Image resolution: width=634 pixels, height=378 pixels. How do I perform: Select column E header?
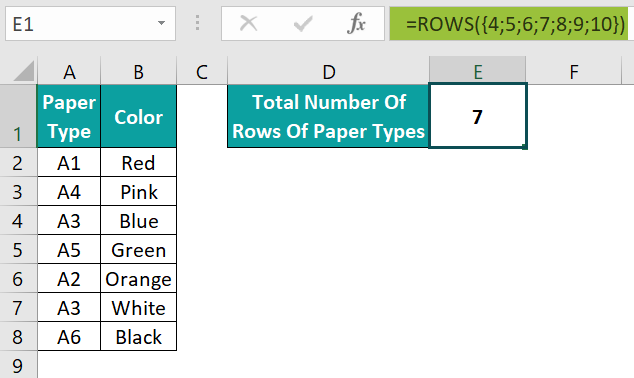[x=478, y=72]
